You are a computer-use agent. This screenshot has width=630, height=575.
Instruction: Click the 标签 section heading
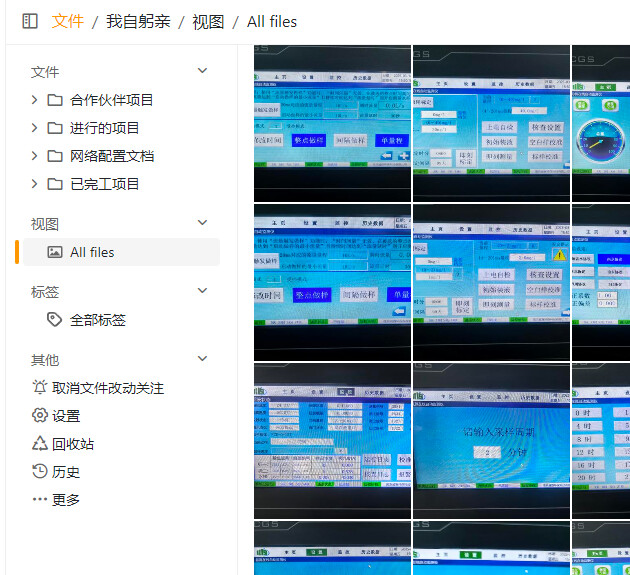pyautogui.click(x=45, y=292)
